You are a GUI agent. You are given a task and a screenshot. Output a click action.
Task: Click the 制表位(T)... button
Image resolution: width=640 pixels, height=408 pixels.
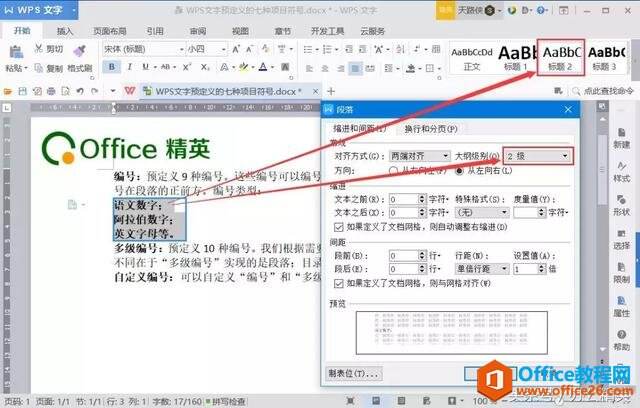[353, 373]
